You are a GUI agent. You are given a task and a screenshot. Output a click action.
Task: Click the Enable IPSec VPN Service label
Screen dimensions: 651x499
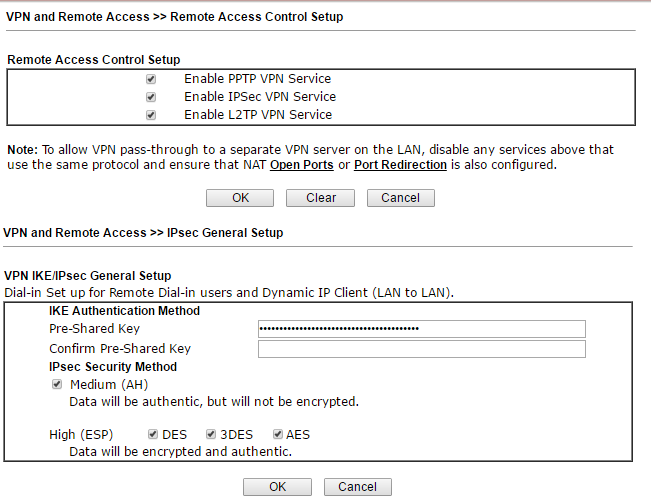tap(259, 97)
